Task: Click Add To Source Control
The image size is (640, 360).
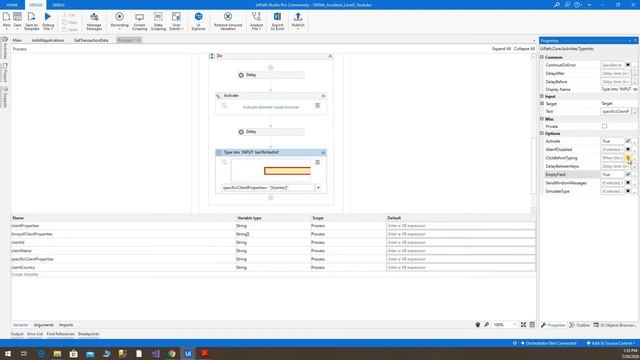Action: coord(610,343)
